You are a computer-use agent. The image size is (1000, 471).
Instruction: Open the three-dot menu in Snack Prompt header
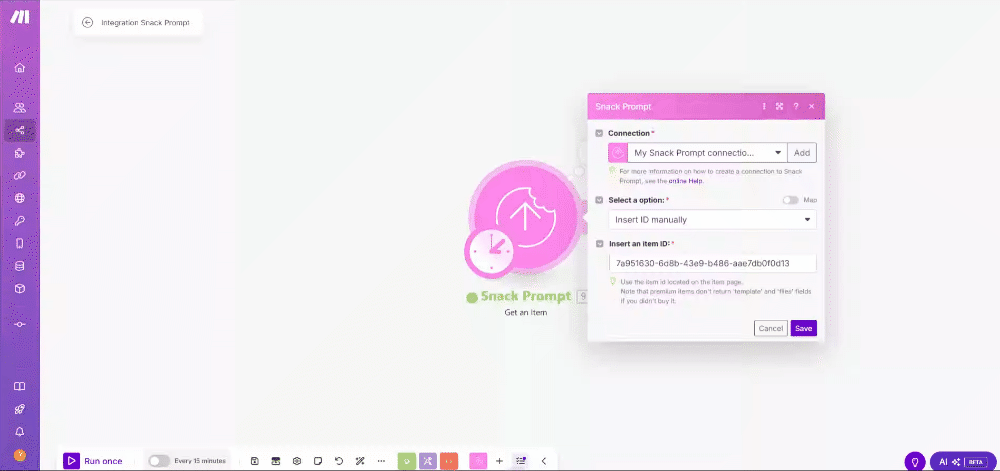click(764, 106)
